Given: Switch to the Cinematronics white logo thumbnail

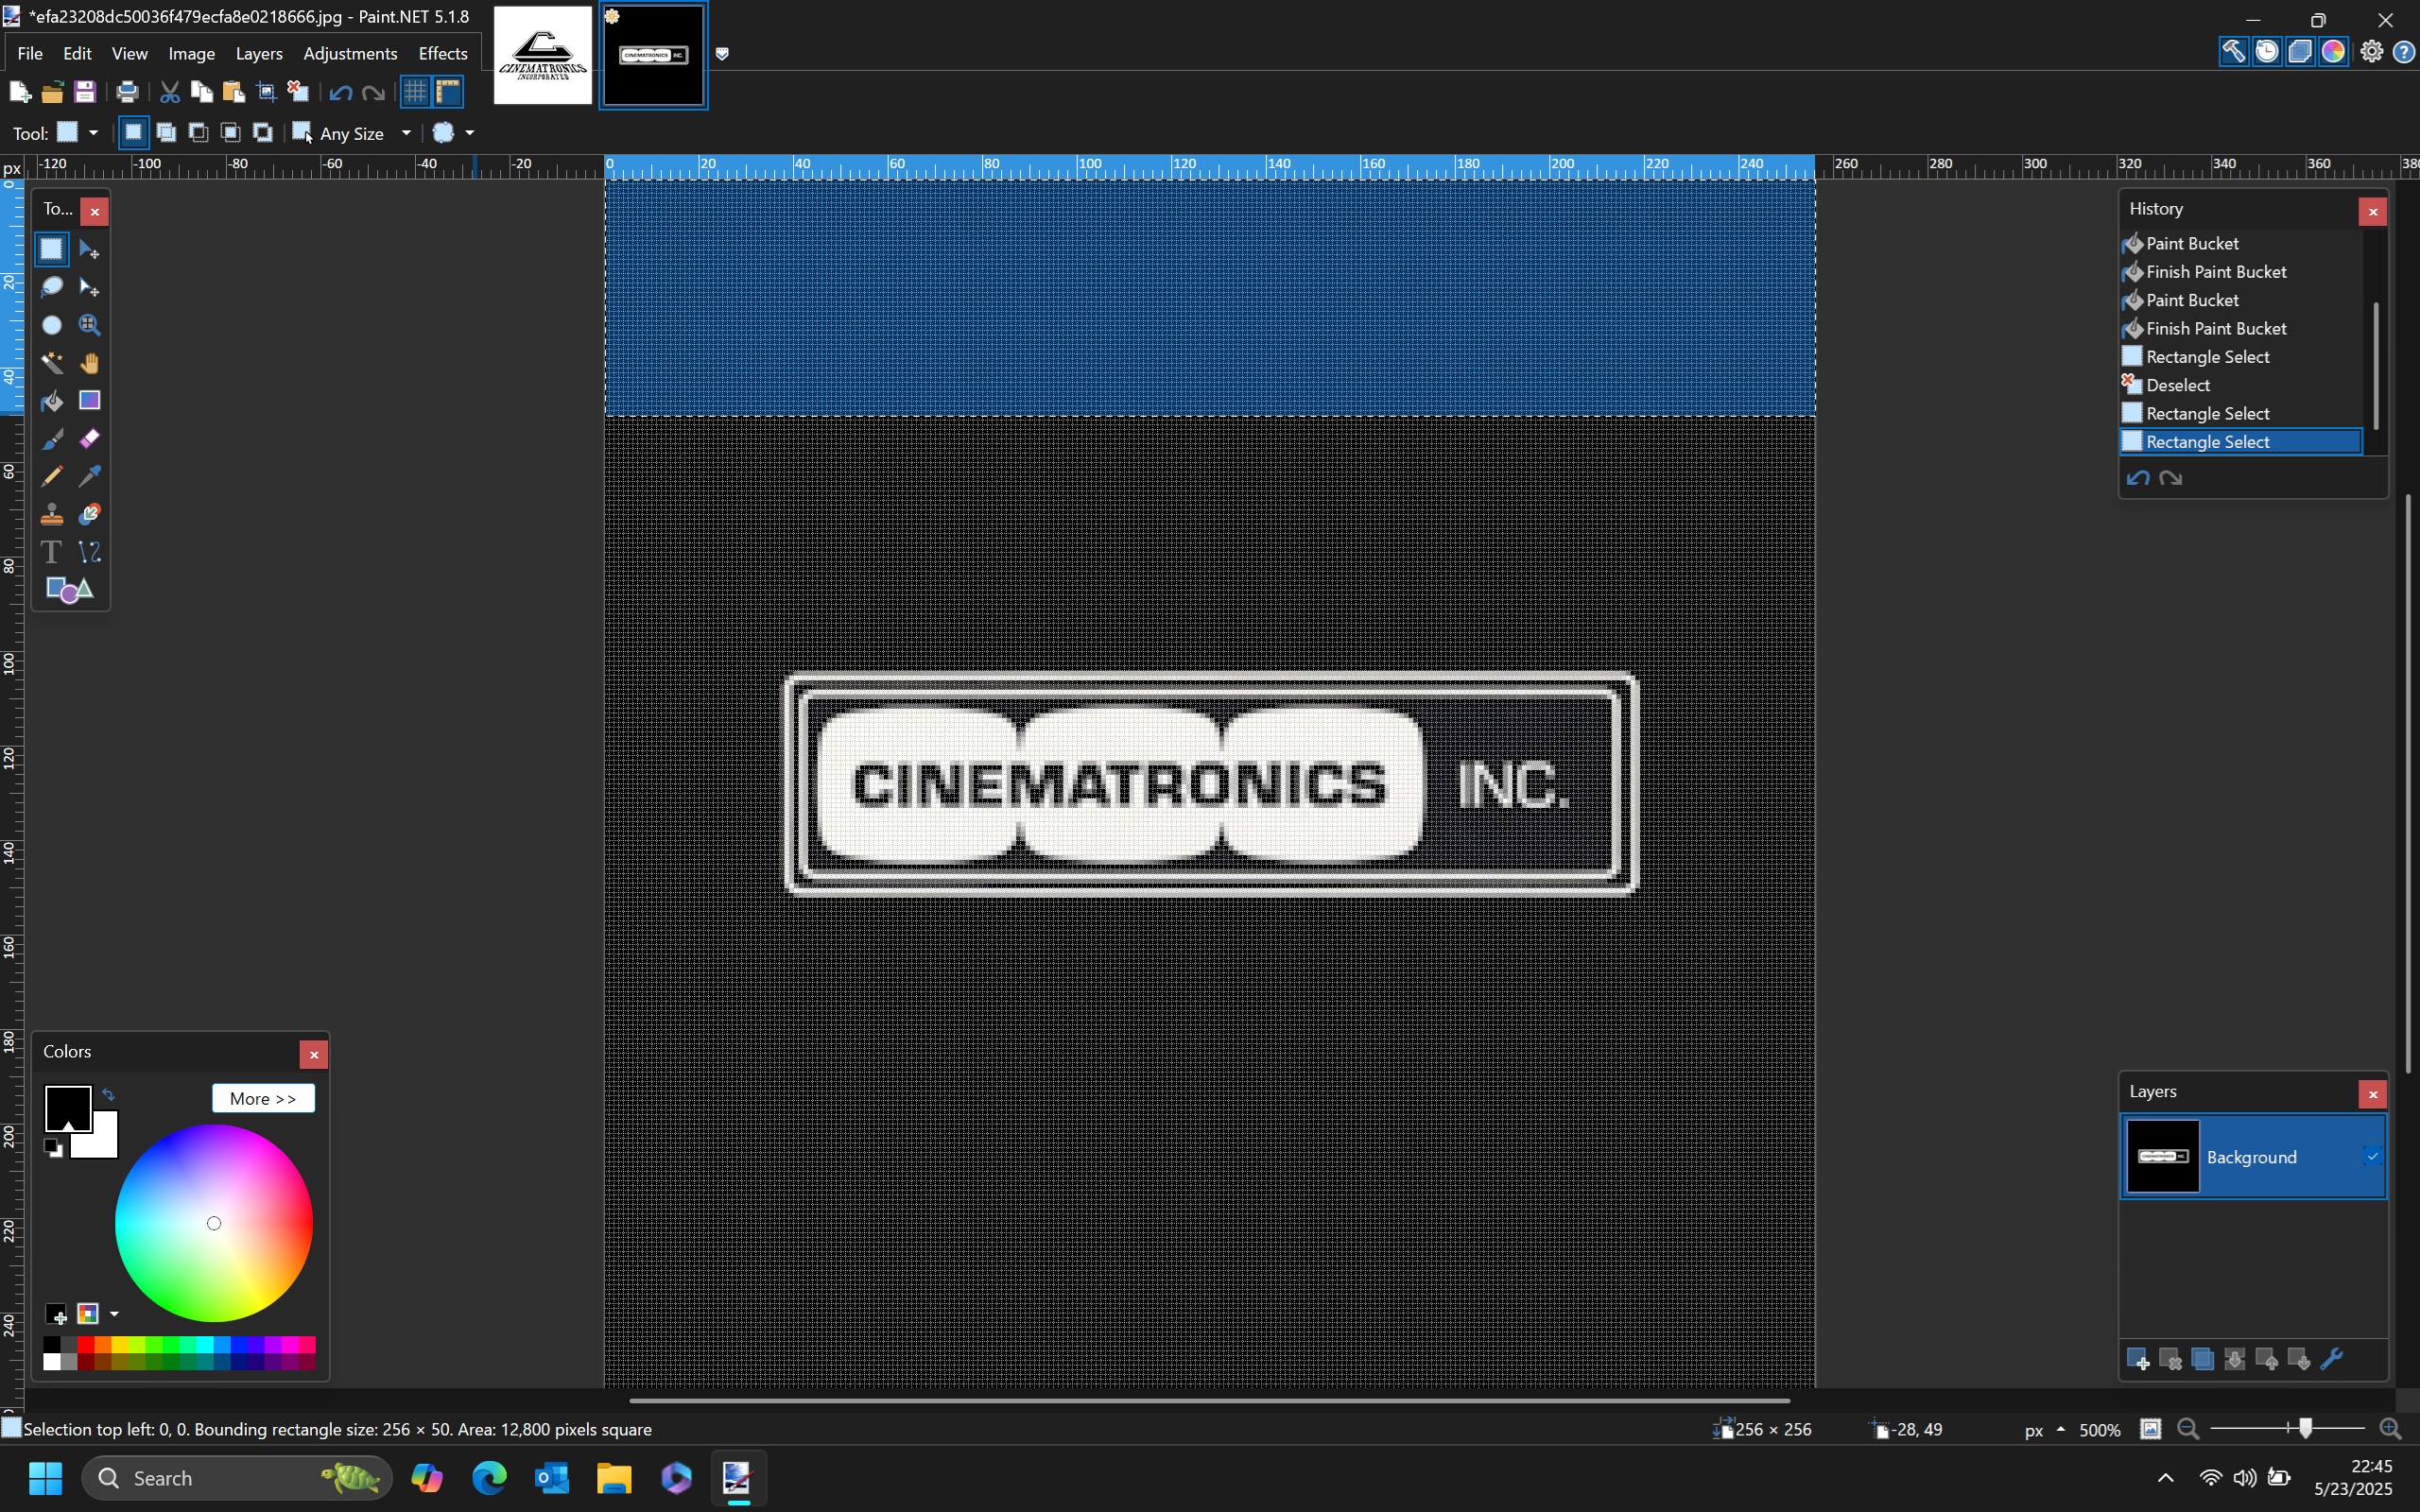Looking at the screenshot, I should (543, 56).
